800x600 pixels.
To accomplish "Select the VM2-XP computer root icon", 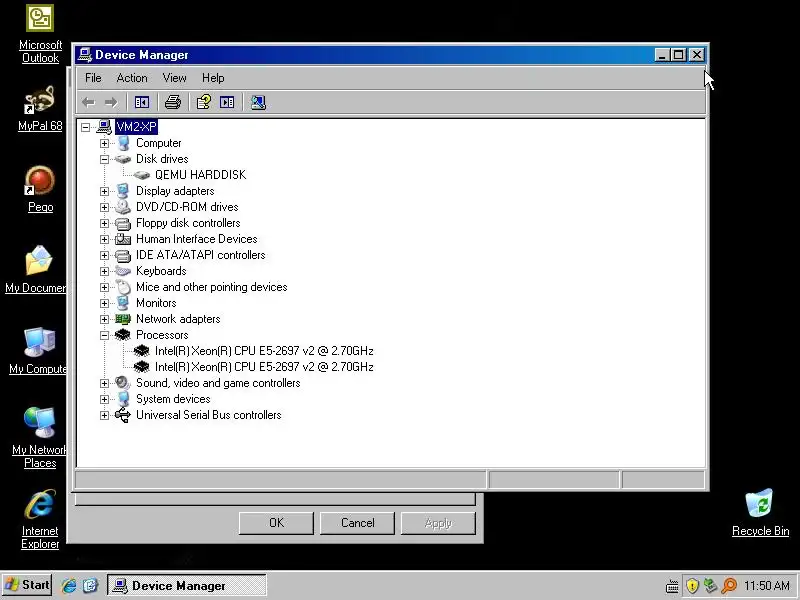I will pos(104,127).
